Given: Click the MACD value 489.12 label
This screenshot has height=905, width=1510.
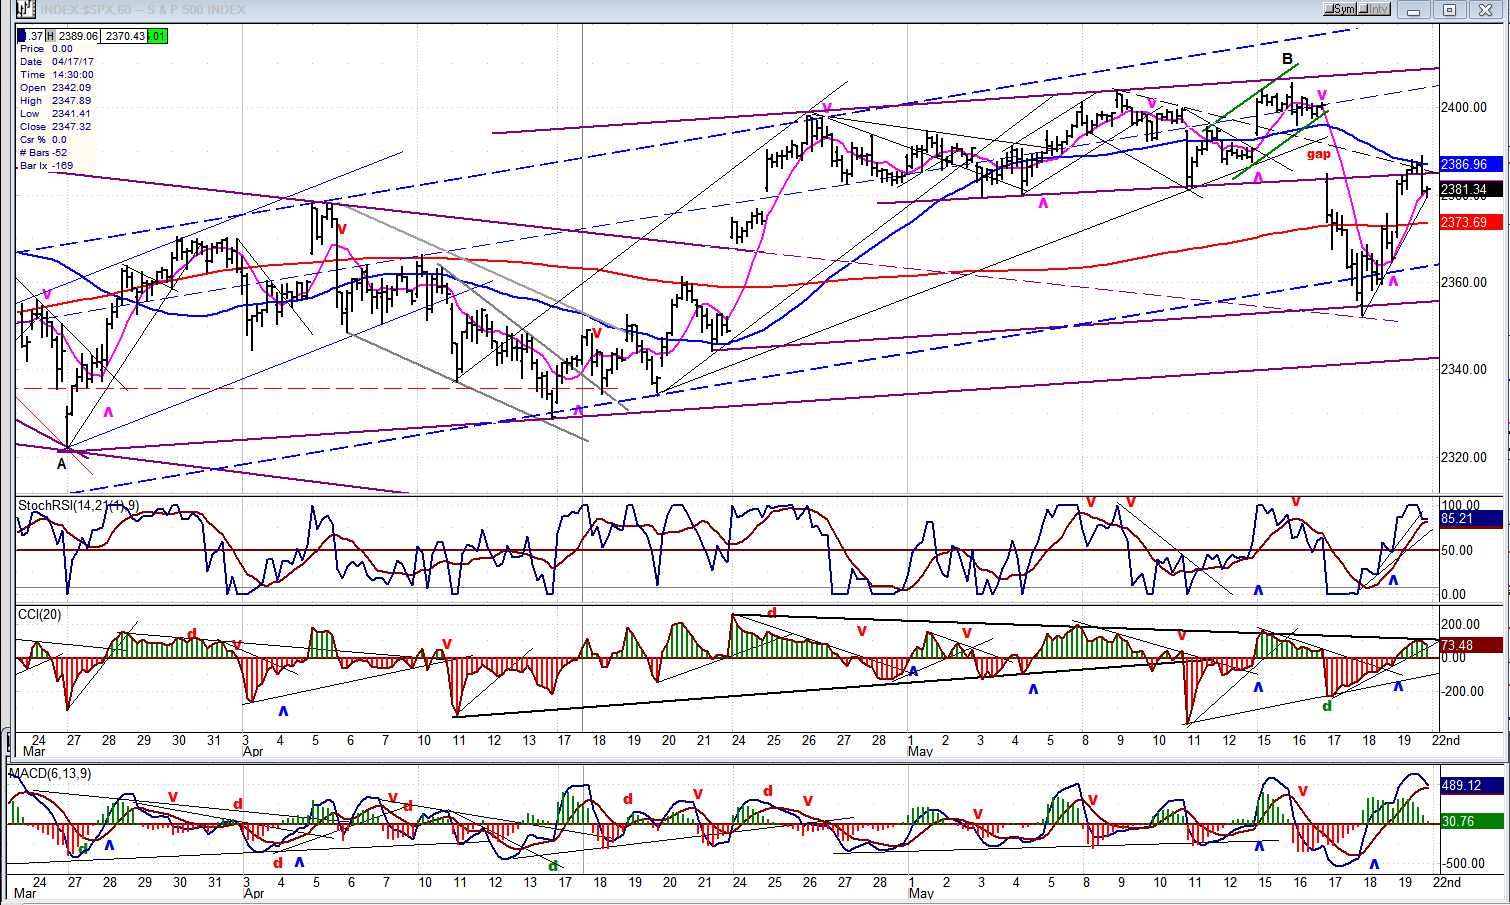Looking at the screenshot, I should tap(1470, 786).
